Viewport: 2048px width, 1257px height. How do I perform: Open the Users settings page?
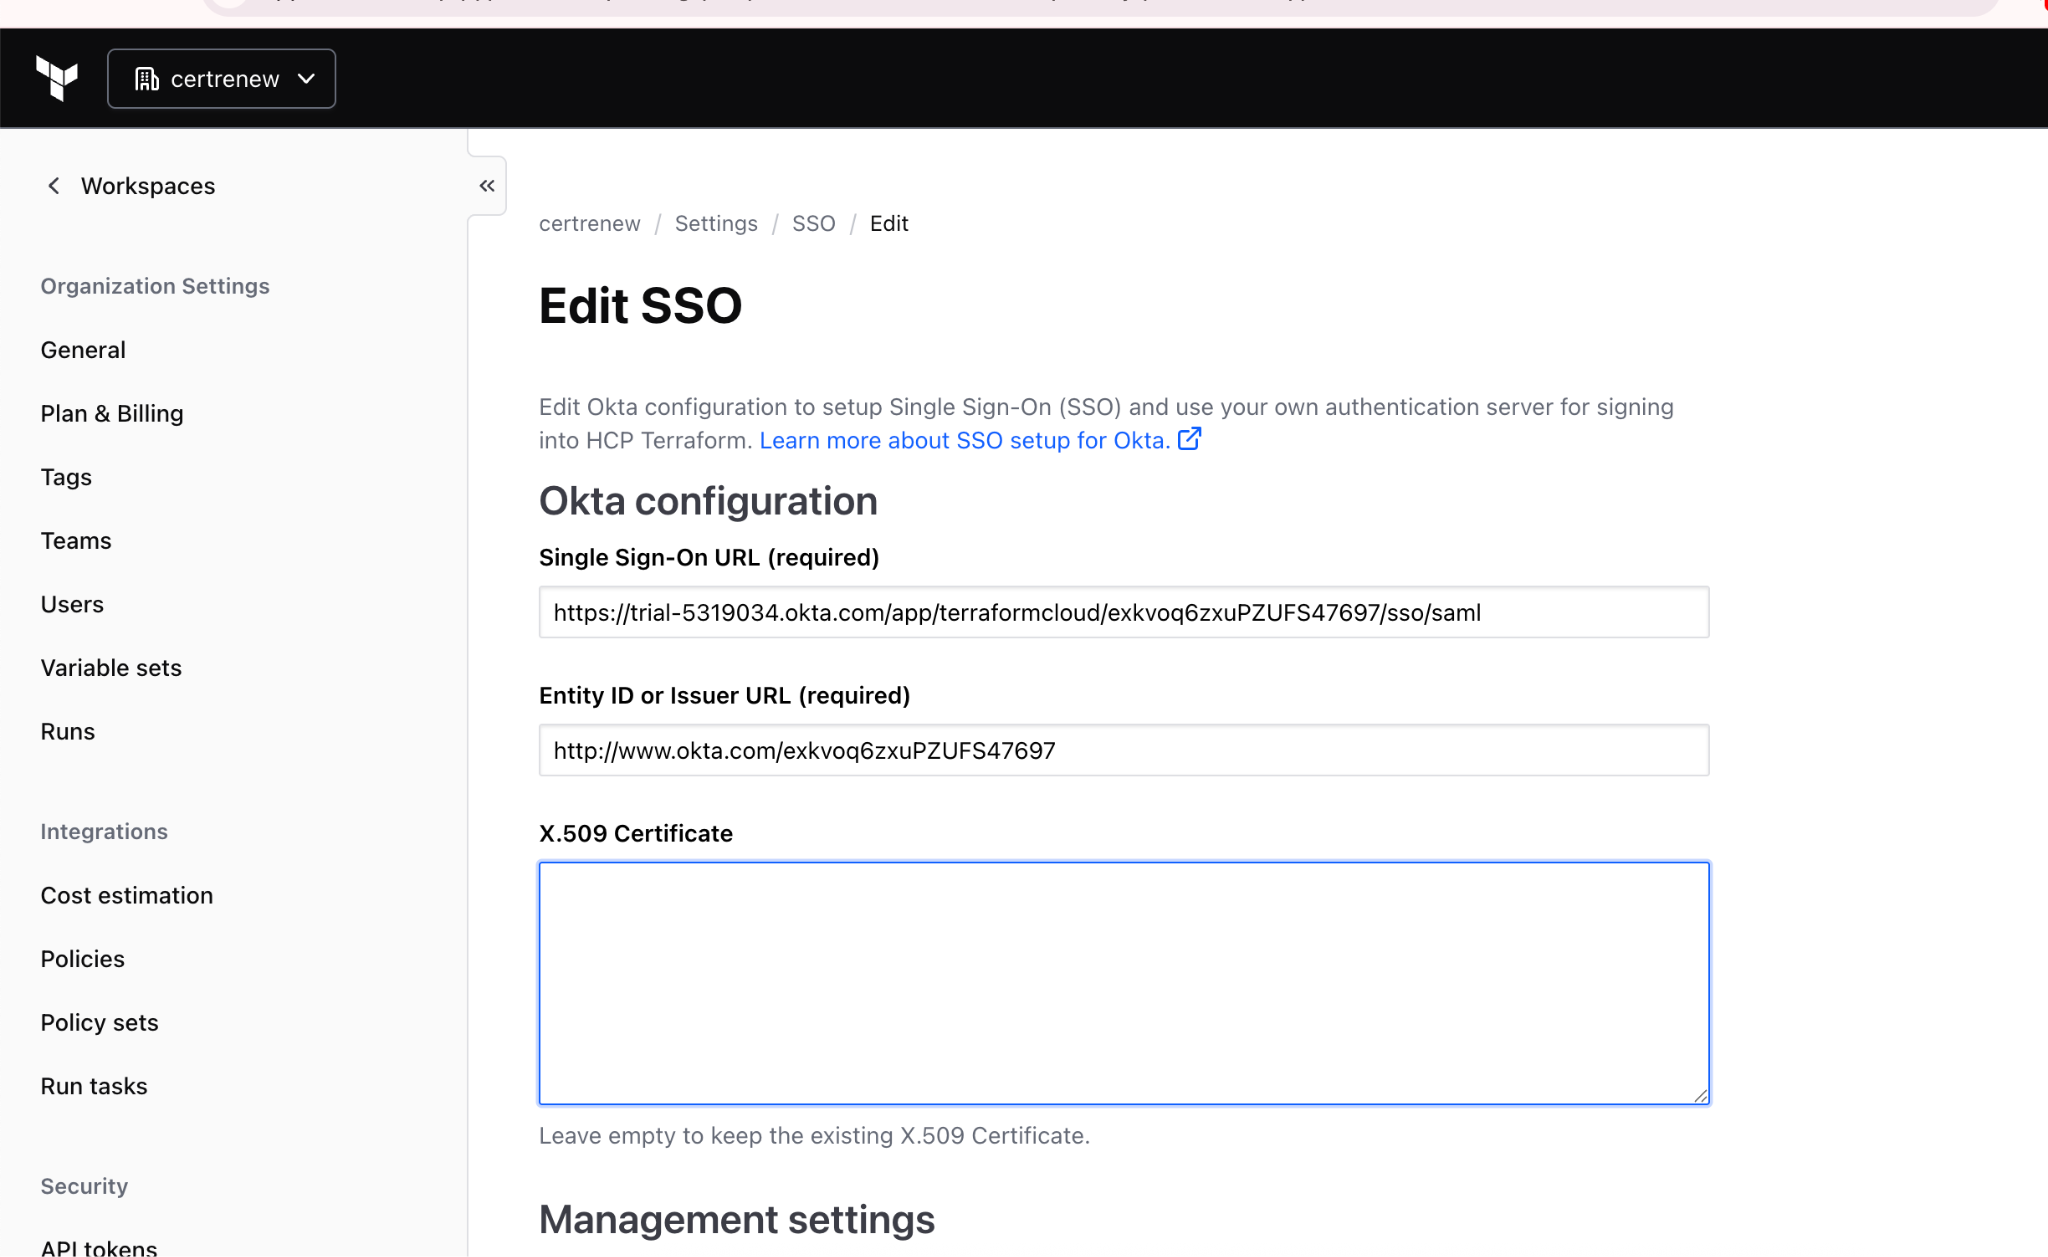72,604
